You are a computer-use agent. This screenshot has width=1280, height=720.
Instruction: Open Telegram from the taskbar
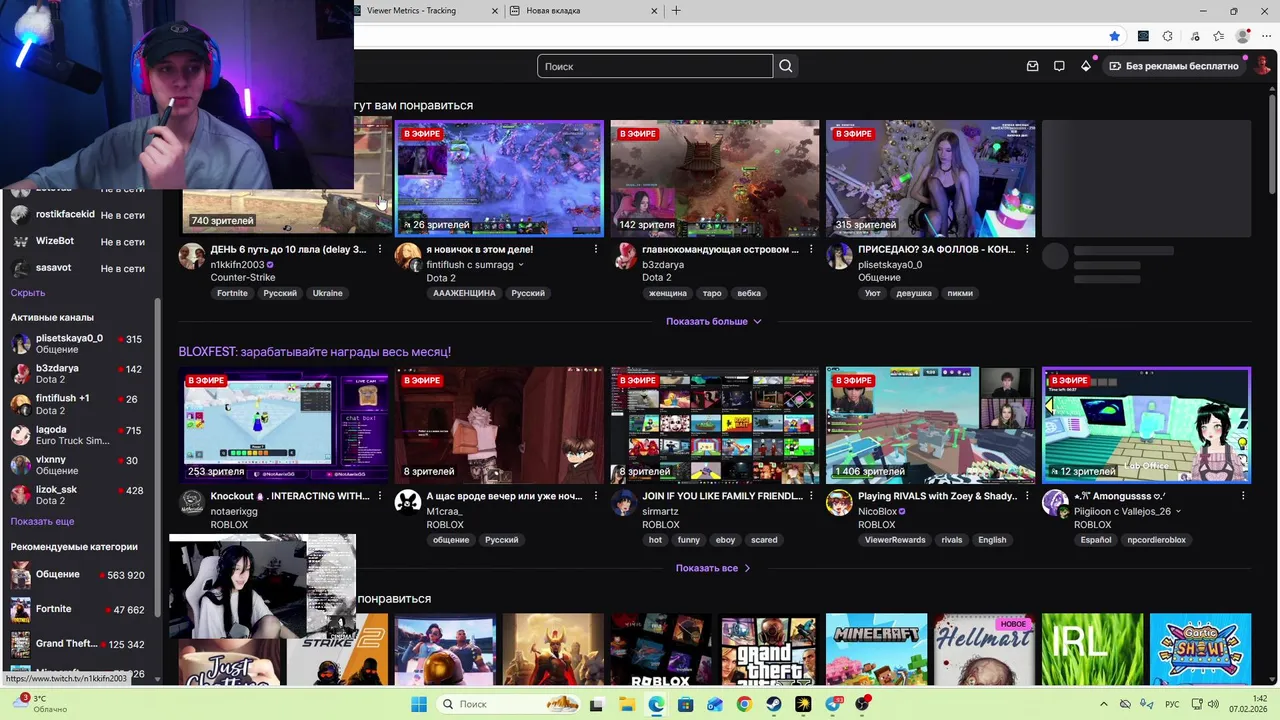pyautogui.click(x=832, y=704)
